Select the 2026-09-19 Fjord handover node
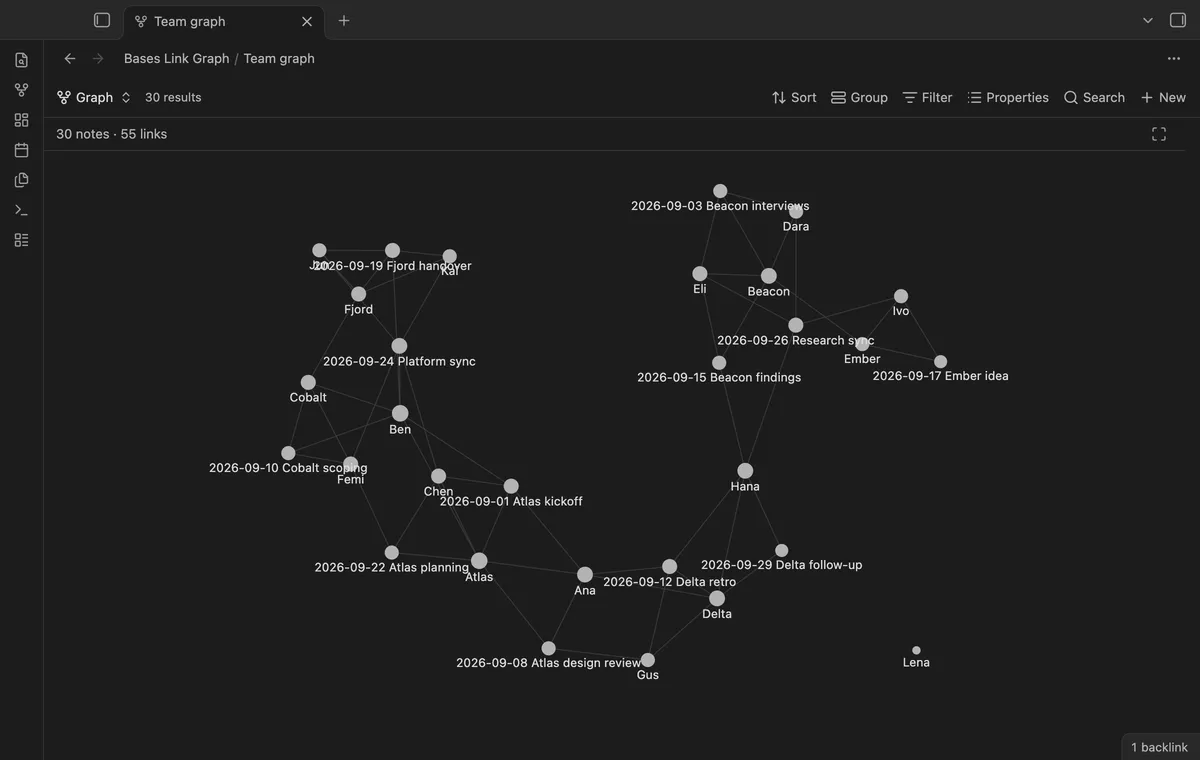Image resolution: width=1200 pixels, height=760 pixels. [393, 250]
